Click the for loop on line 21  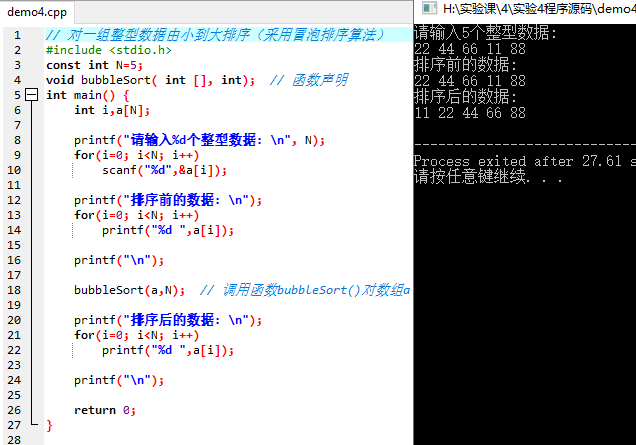point(136,335)
